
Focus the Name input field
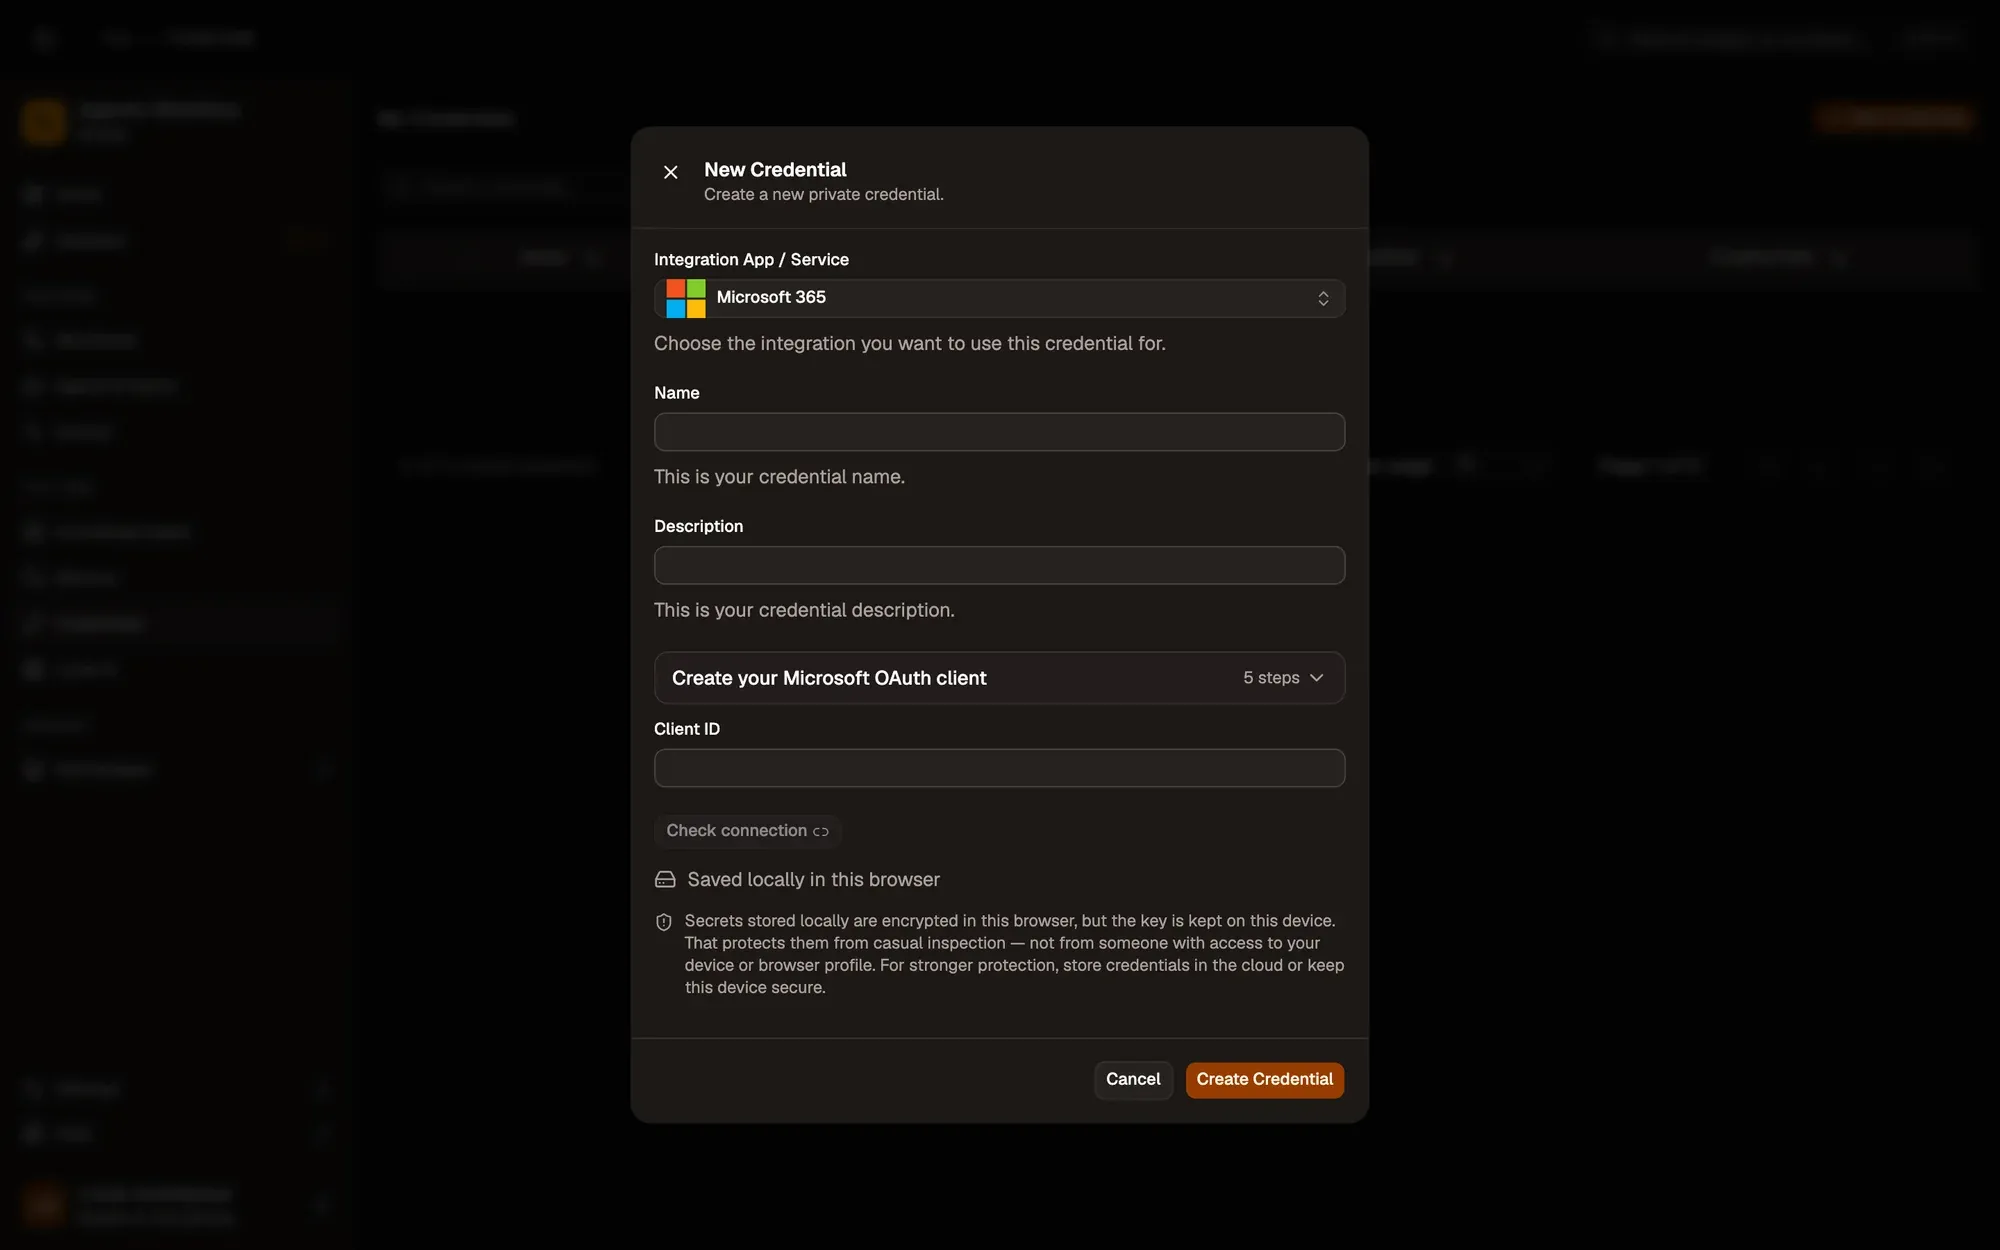coord(999,432)
